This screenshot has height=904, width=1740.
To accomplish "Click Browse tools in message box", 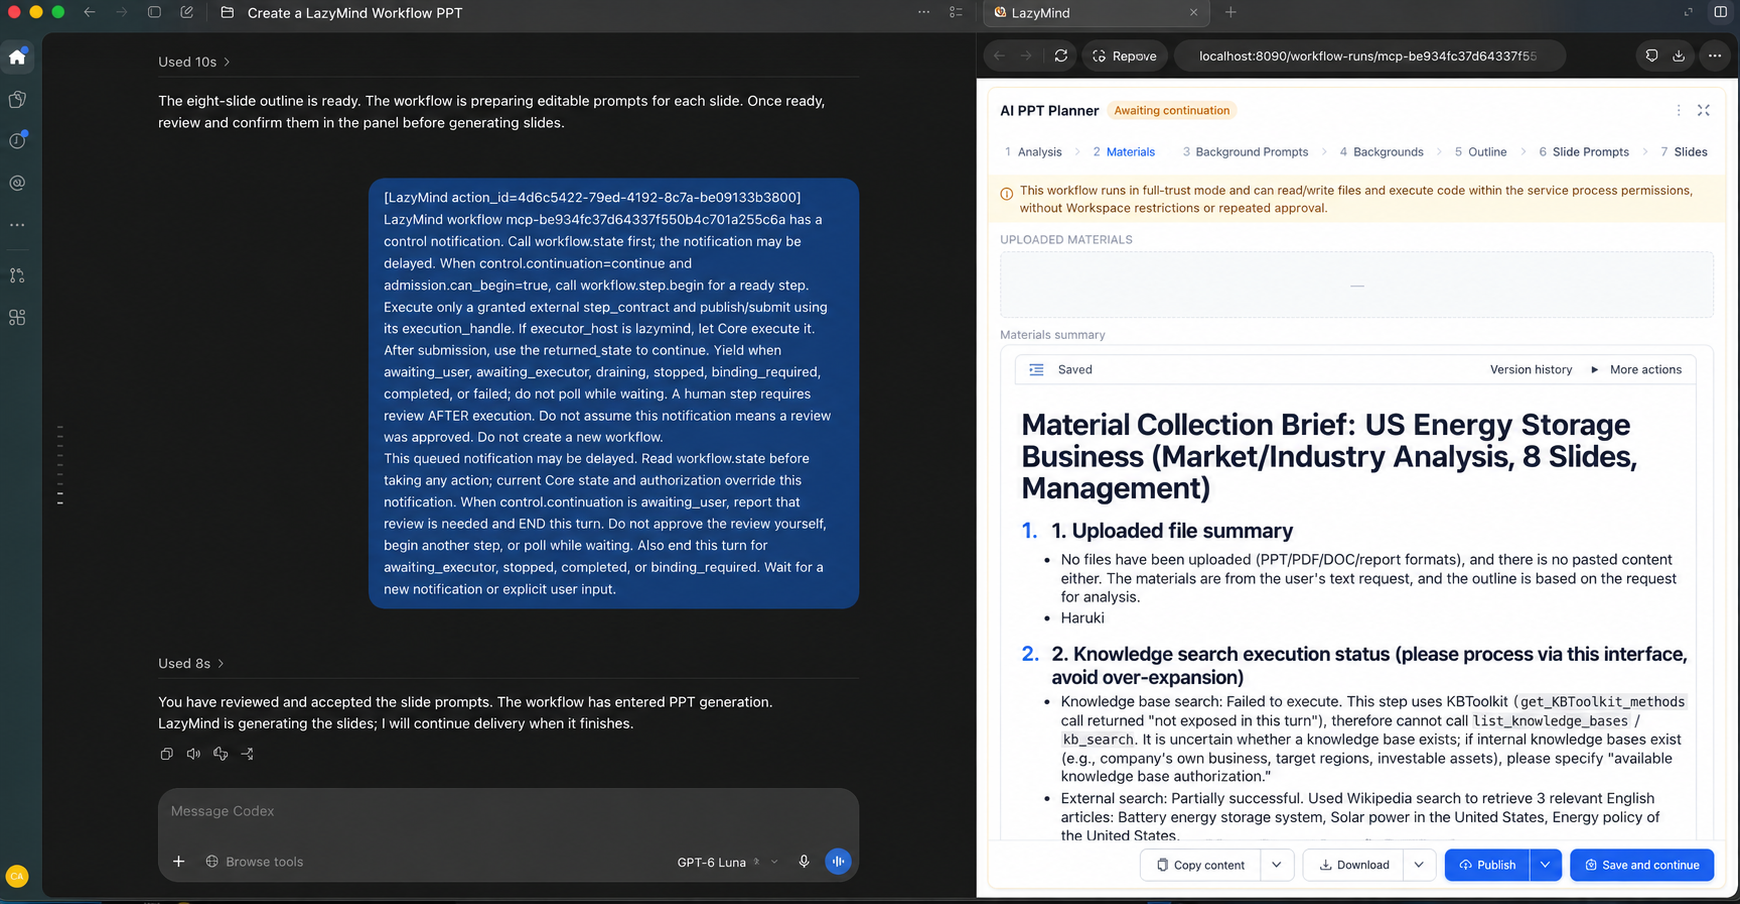I will coord(254,862).
